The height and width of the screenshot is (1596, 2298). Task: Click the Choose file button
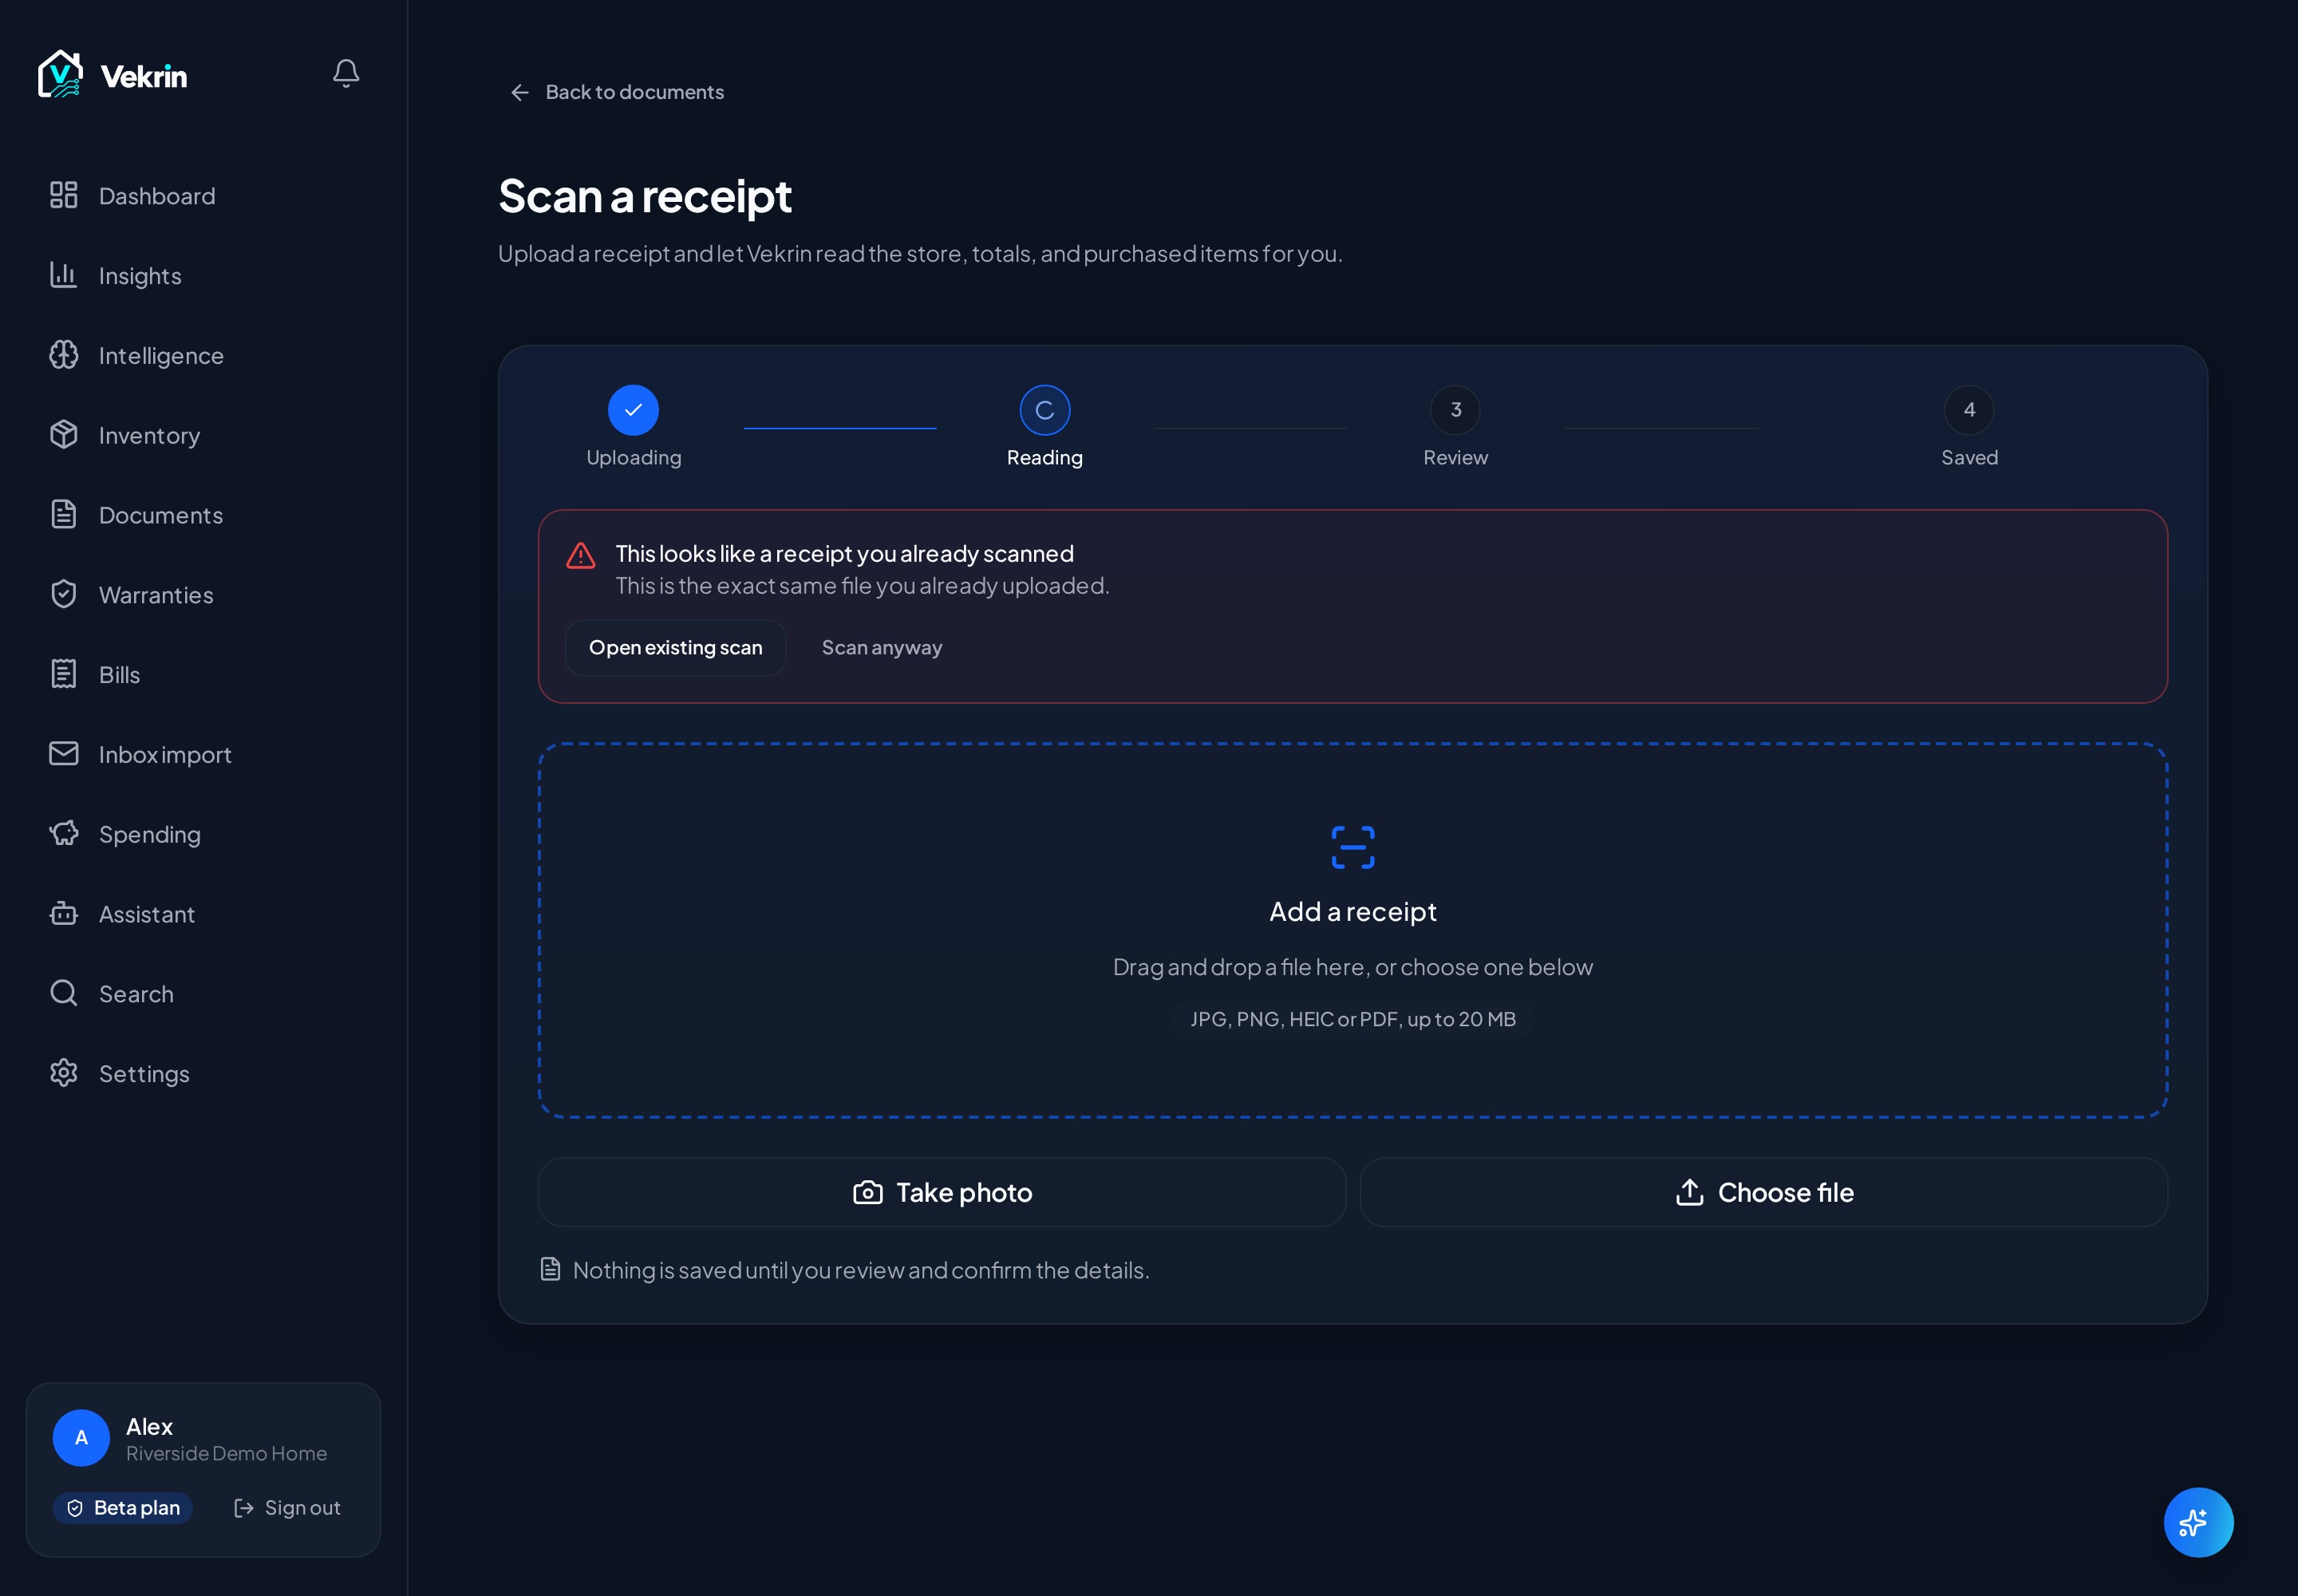coord(1764,1192)
